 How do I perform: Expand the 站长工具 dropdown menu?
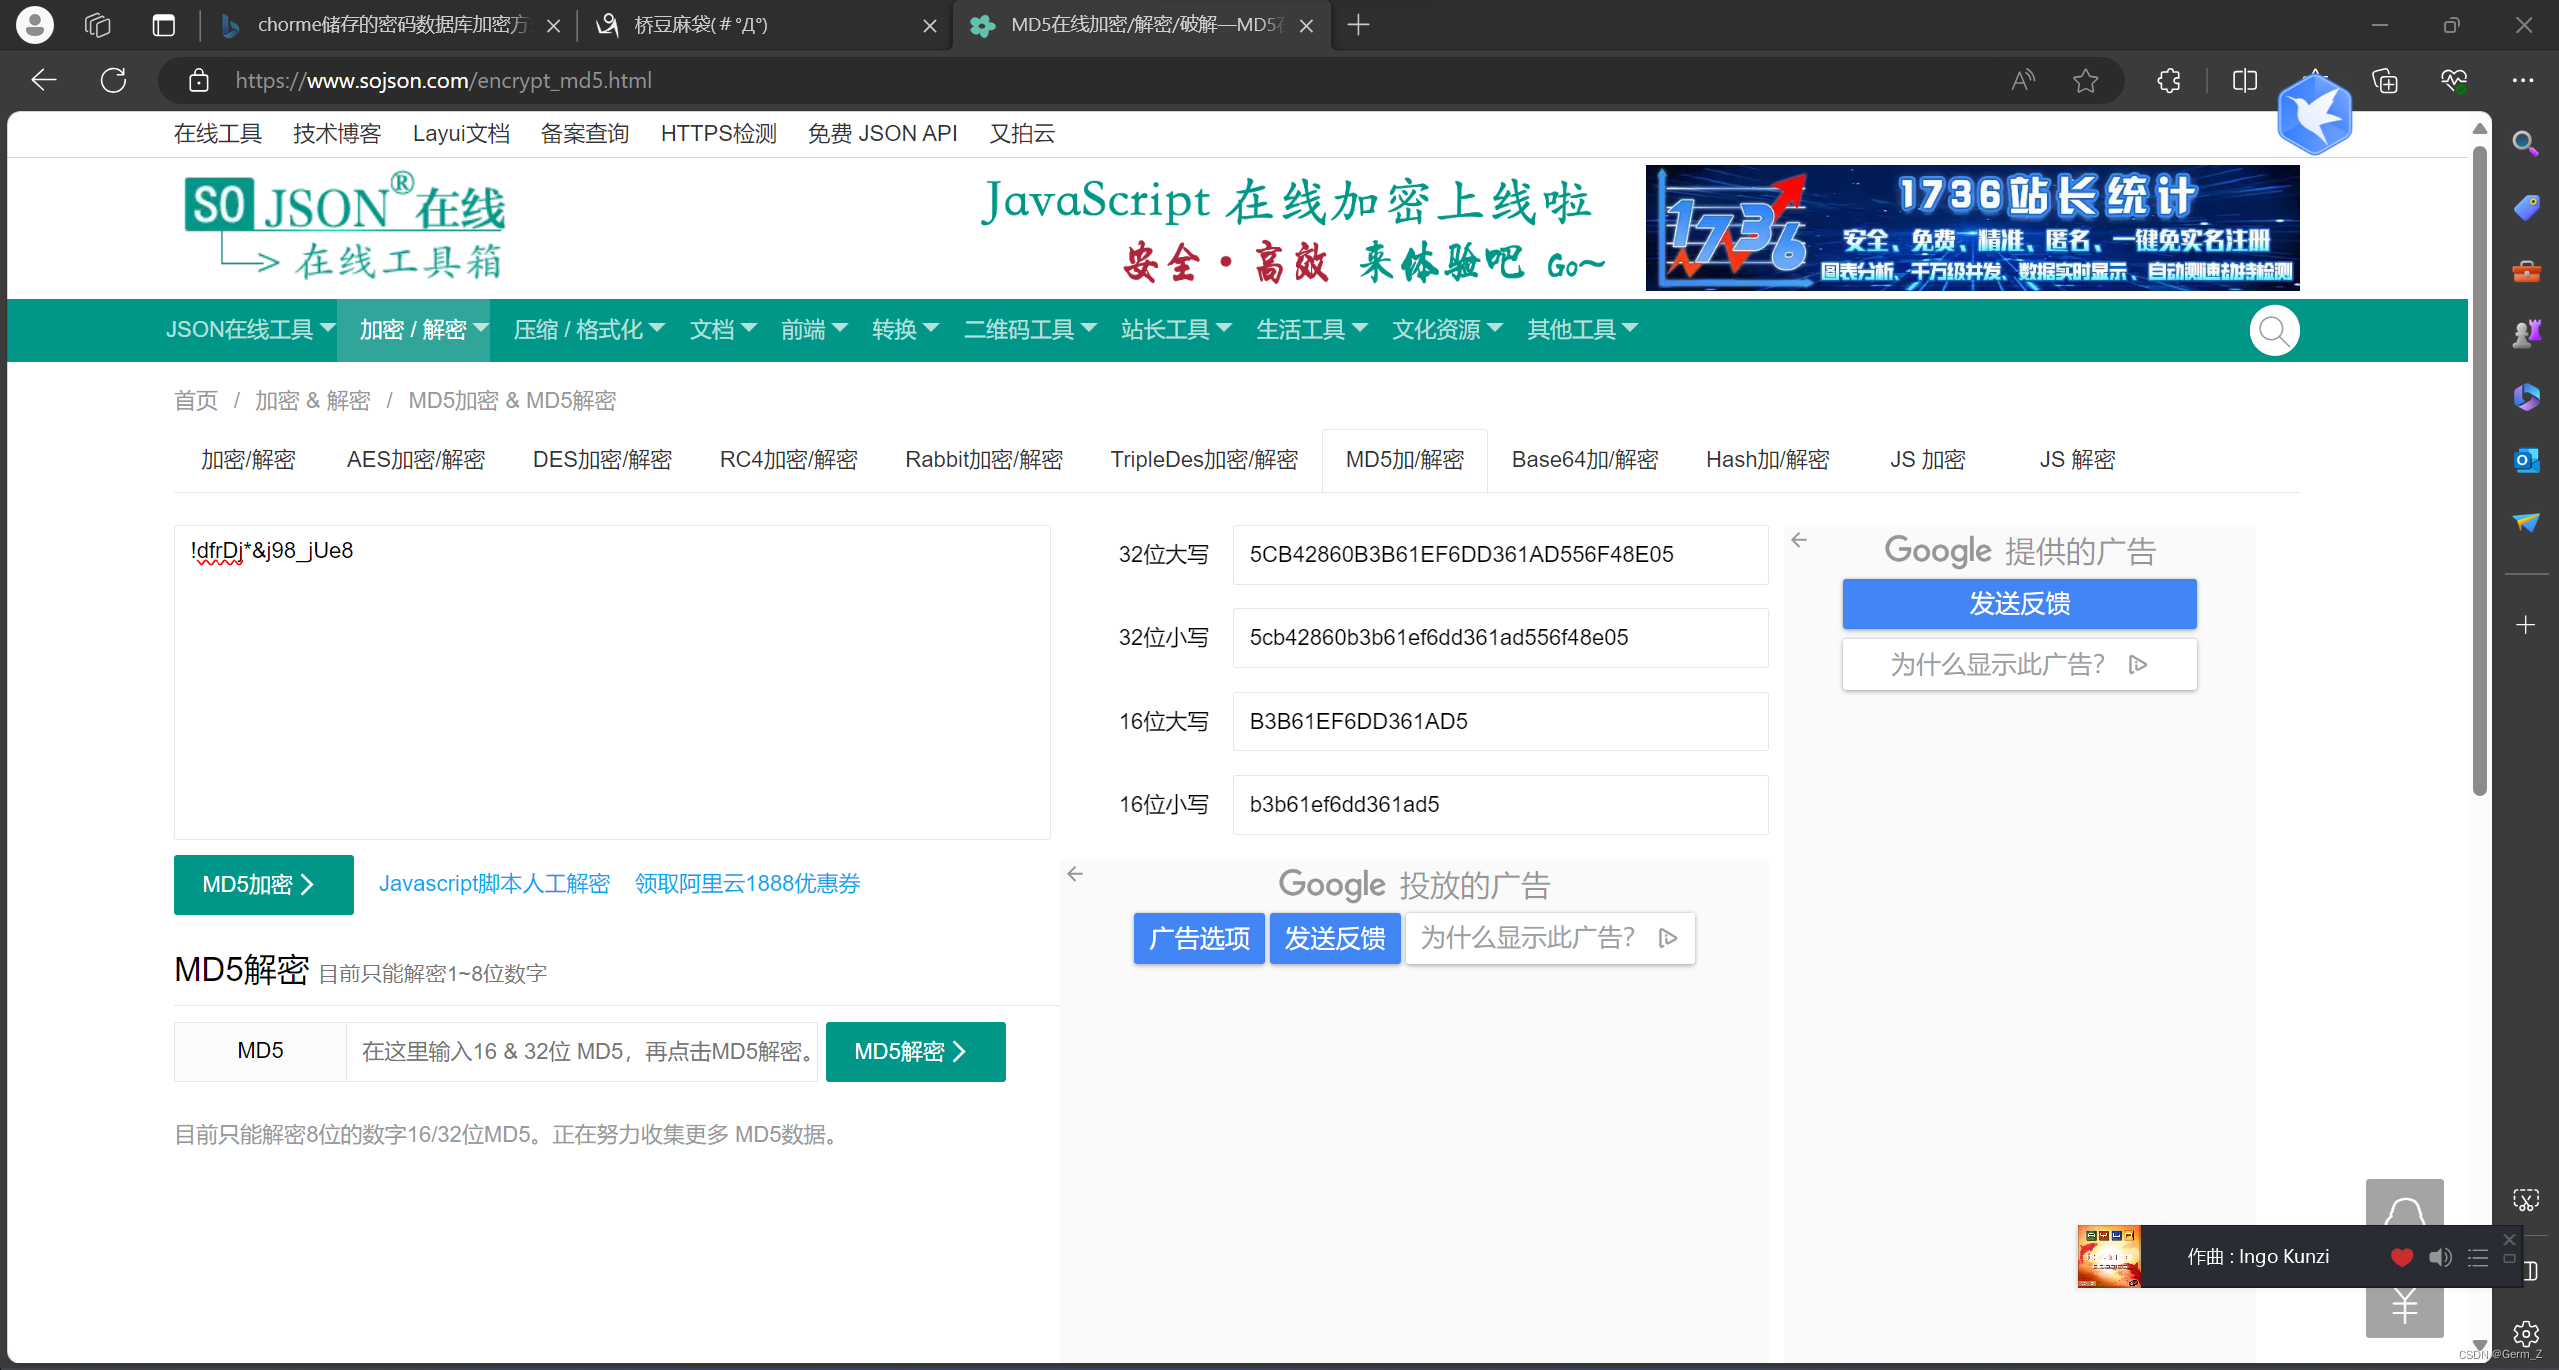1175,329
